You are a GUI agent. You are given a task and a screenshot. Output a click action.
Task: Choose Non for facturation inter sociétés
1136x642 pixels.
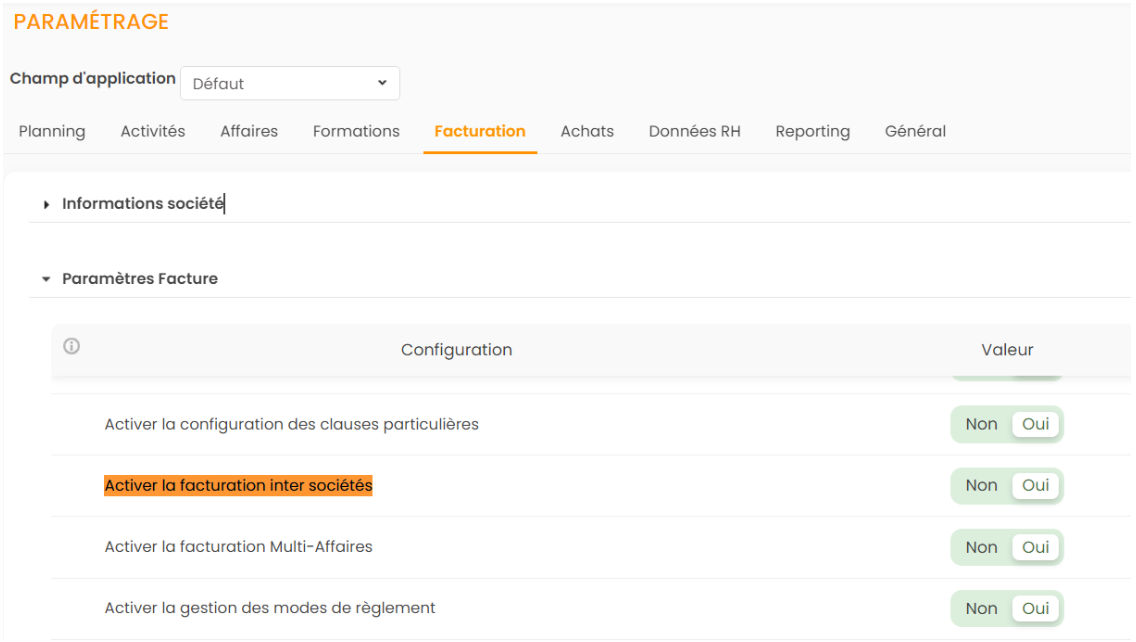click(x=981, y=486)
